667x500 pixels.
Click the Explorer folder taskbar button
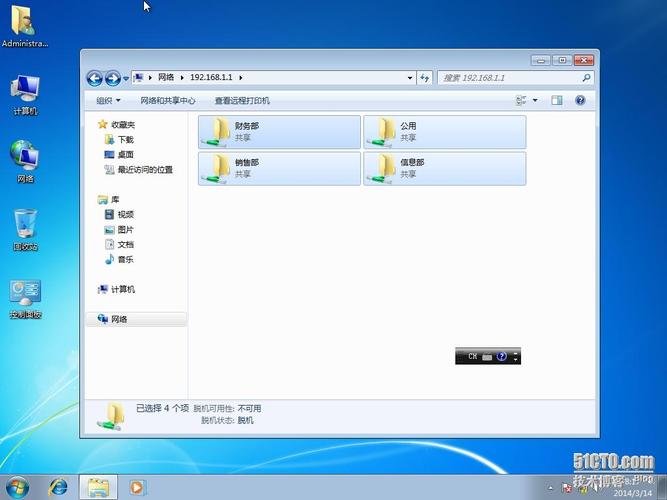coord(98,488)
